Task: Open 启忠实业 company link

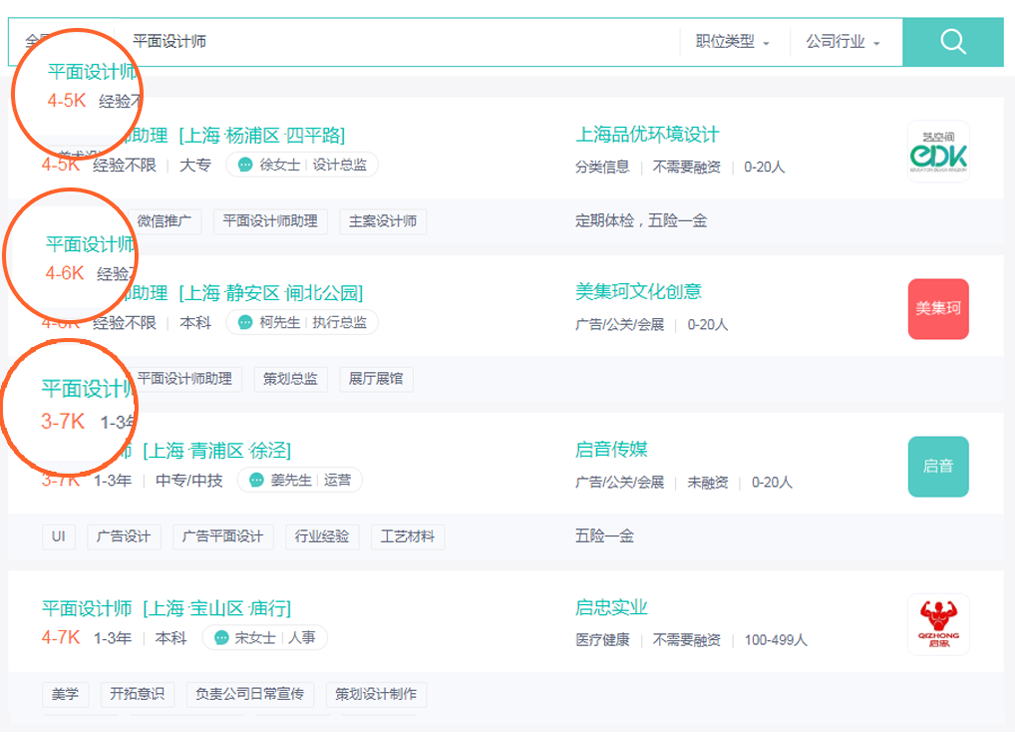Action: [x=611, y=608]
